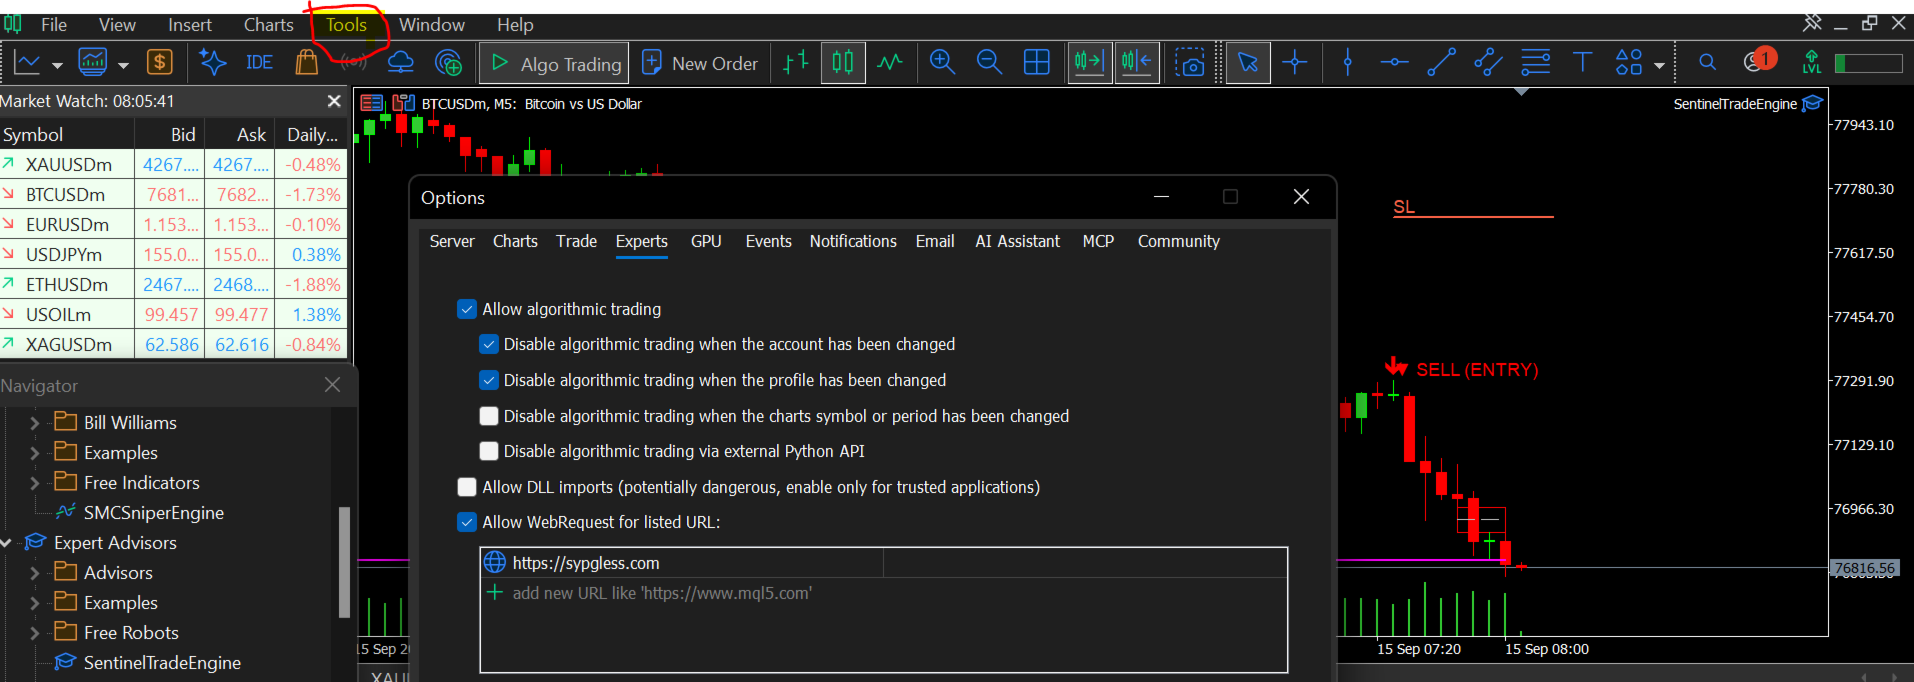Screen dimensions: 1914x682
Task: Open the search magnifier in toolbar
Action: (x=1707, y=63)
